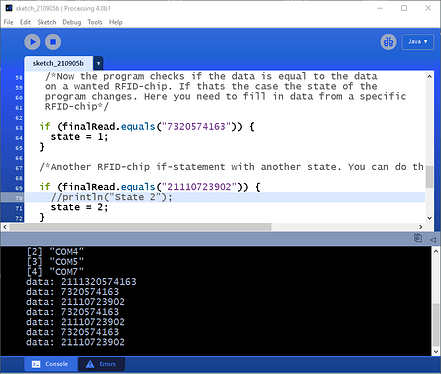Click line number 70 in the gutter
This screenshot has height=374, width=441.
[19, 198]
